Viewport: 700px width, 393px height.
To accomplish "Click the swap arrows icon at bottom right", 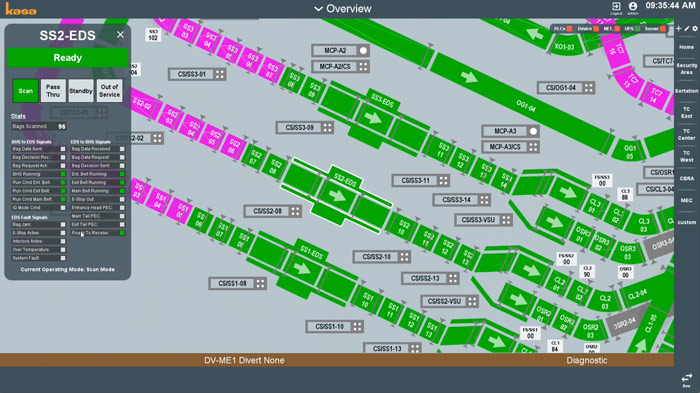I will click(x=687, y=378).
